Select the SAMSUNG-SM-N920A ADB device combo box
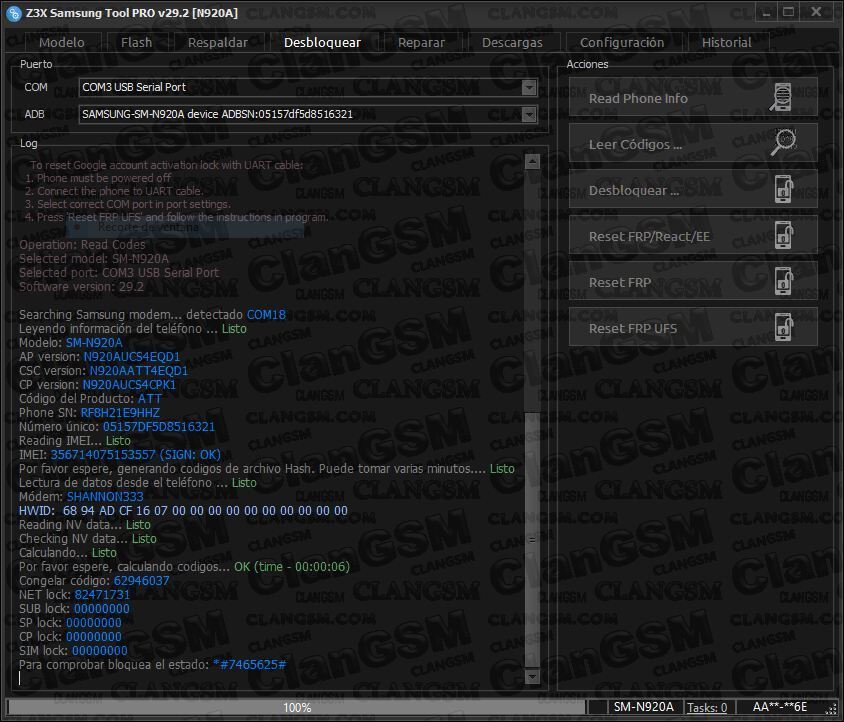 308,114
